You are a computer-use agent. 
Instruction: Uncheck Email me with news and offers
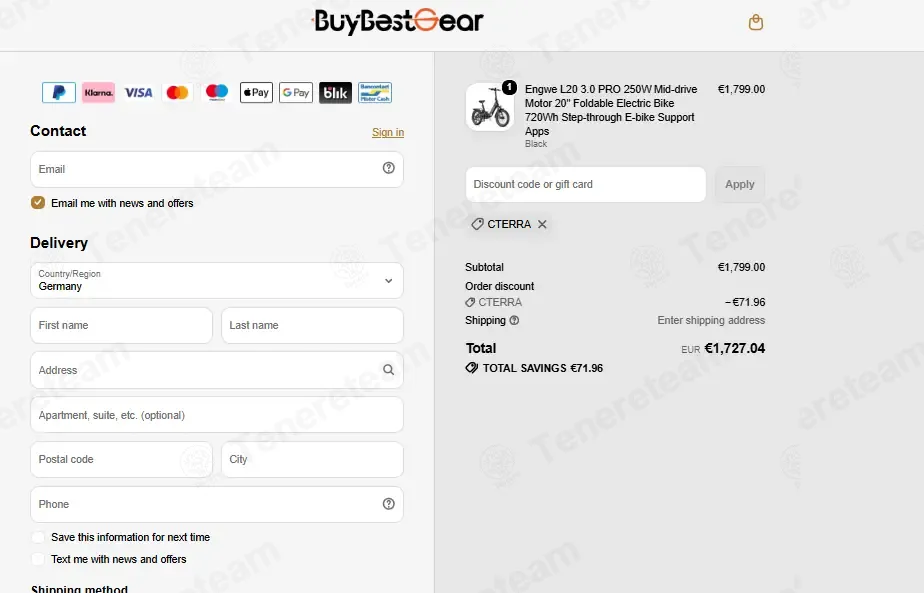(38, 203)
